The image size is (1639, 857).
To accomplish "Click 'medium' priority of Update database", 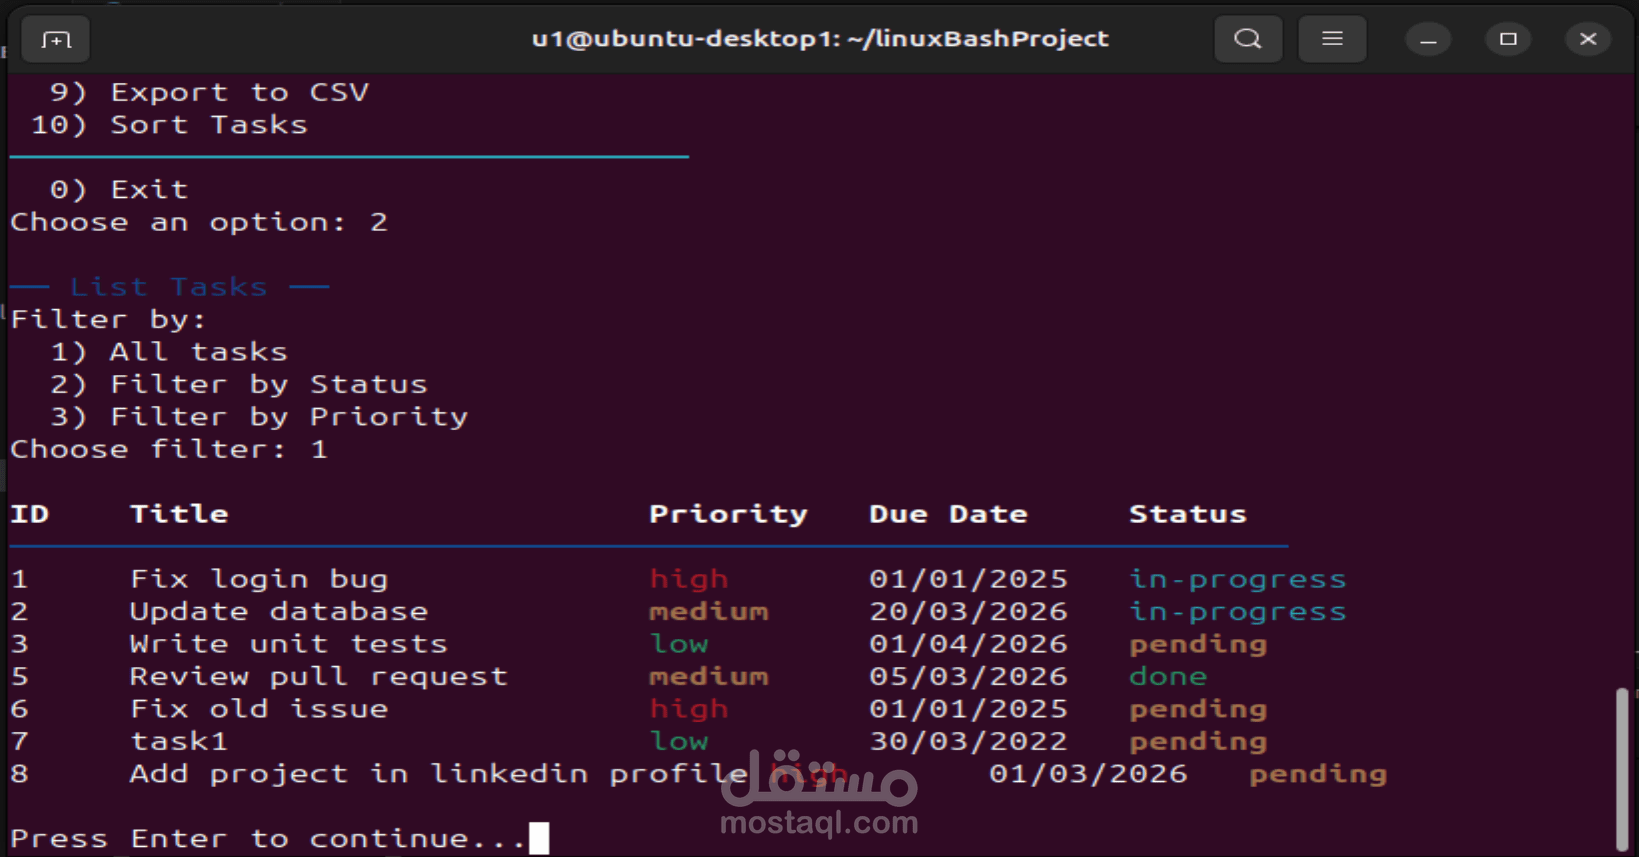I will pos(709,611).
